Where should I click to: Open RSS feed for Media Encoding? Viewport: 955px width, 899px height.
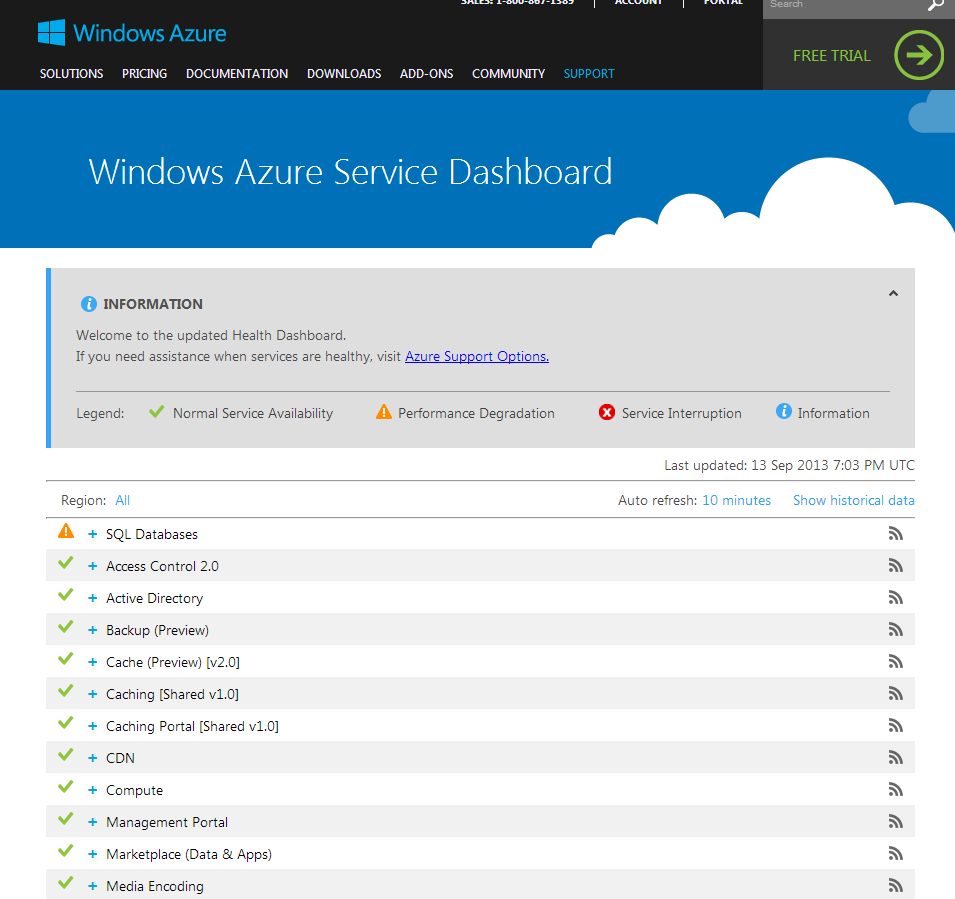(895, 886)
